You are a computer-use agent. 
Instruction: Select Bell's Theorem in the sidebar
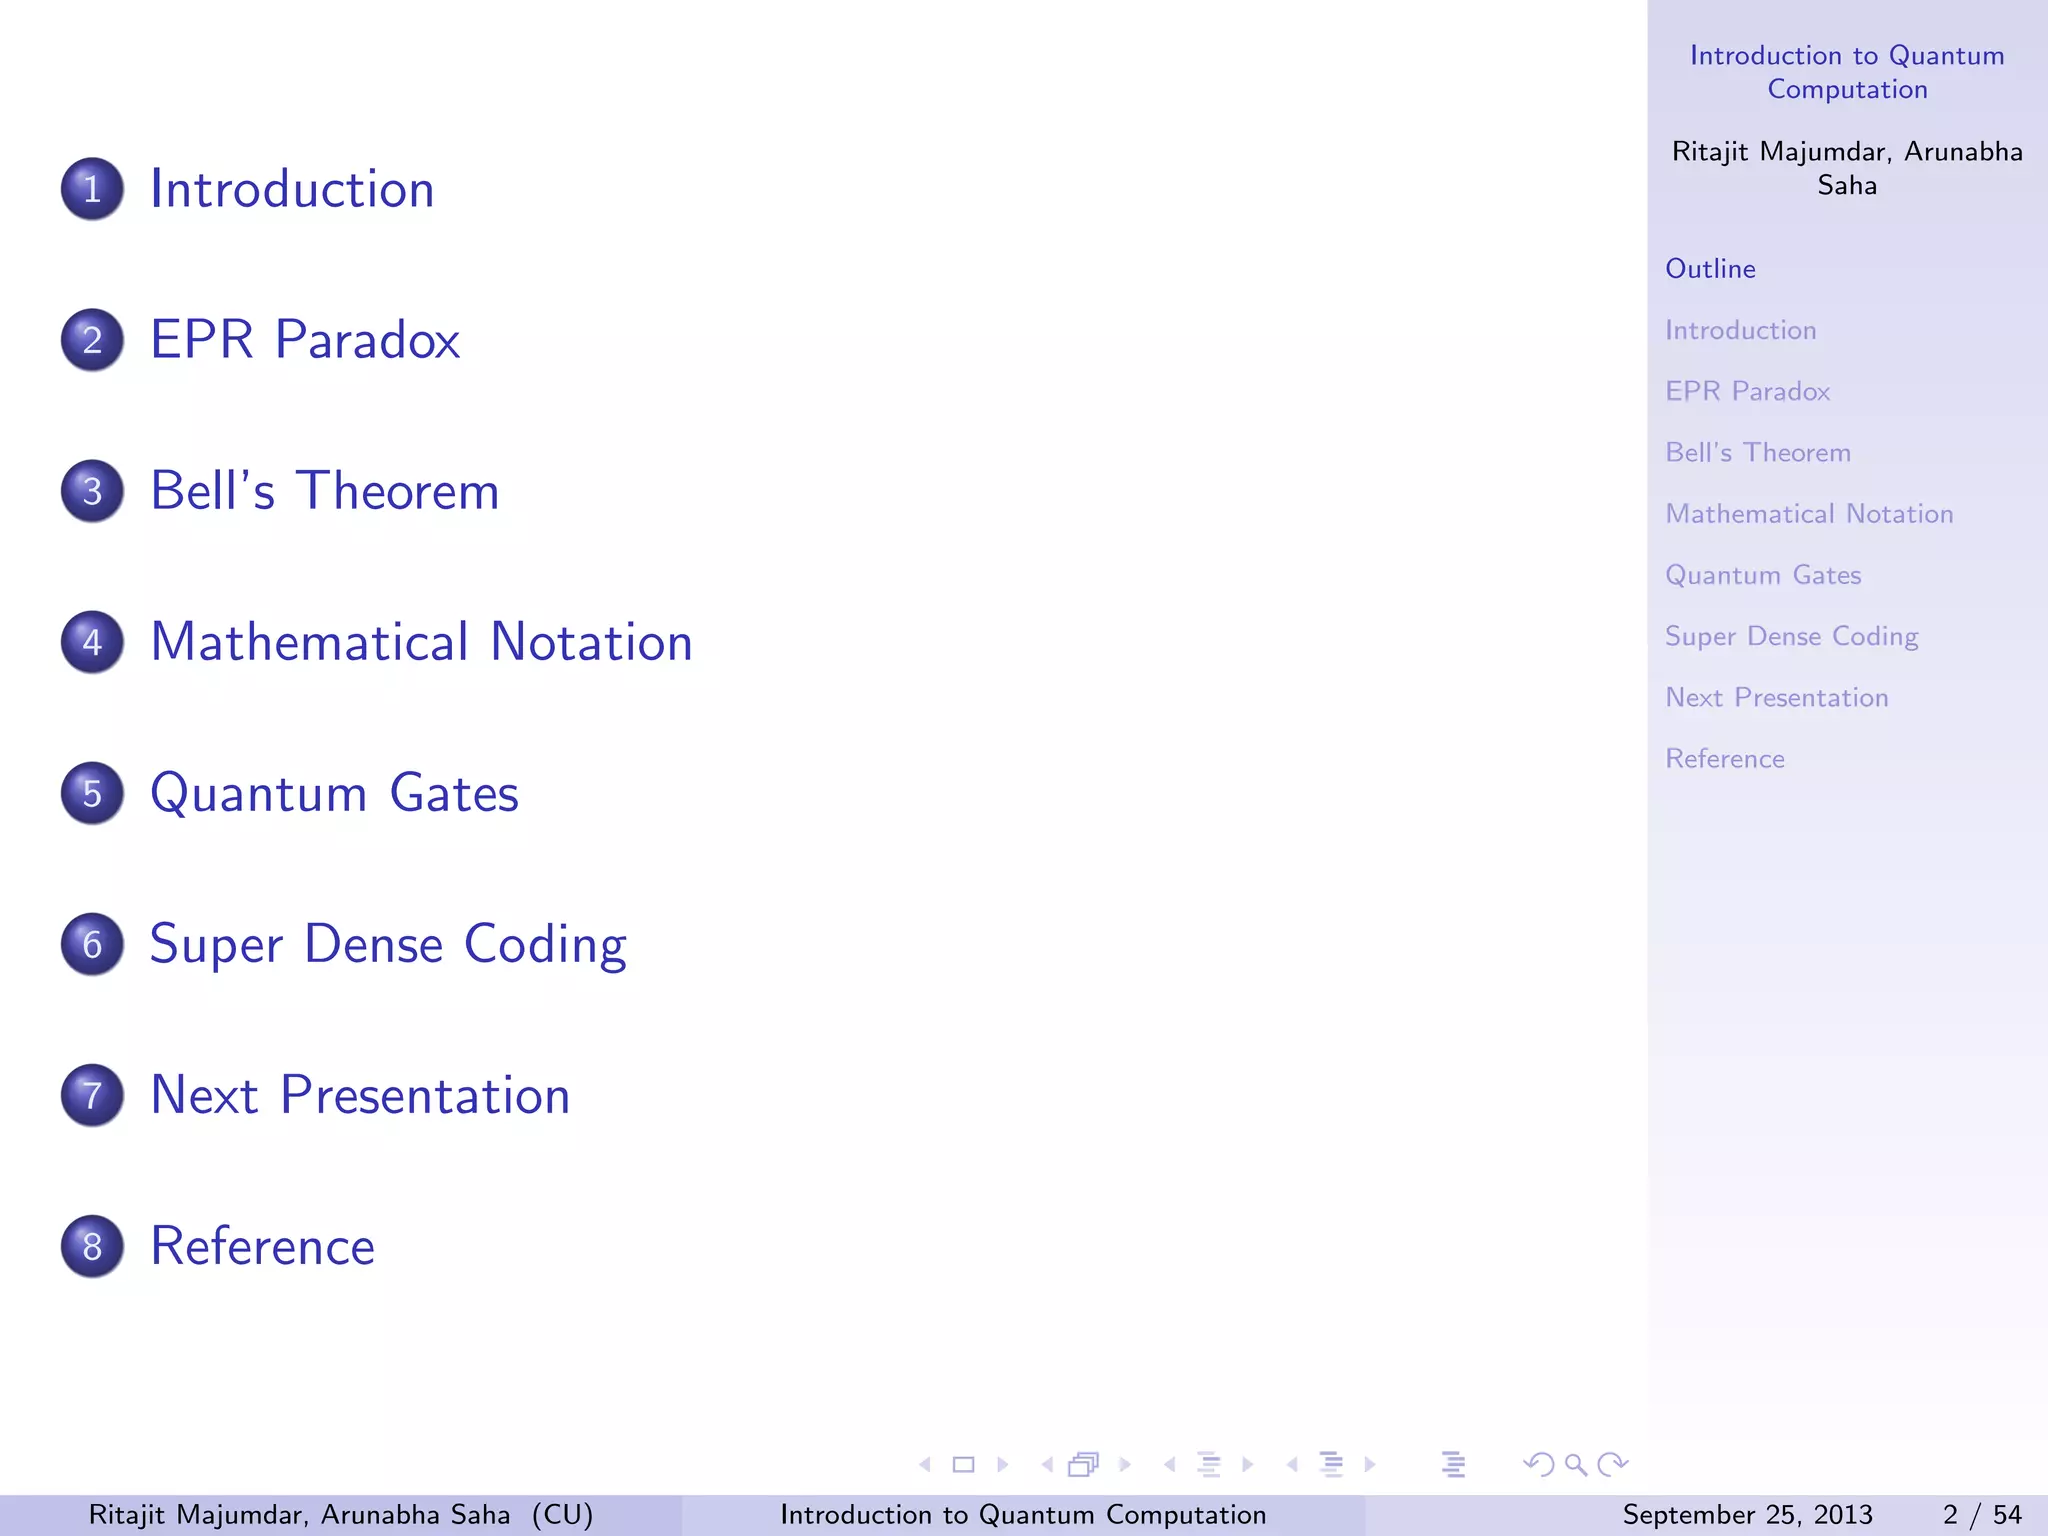tap(1758, 452)
